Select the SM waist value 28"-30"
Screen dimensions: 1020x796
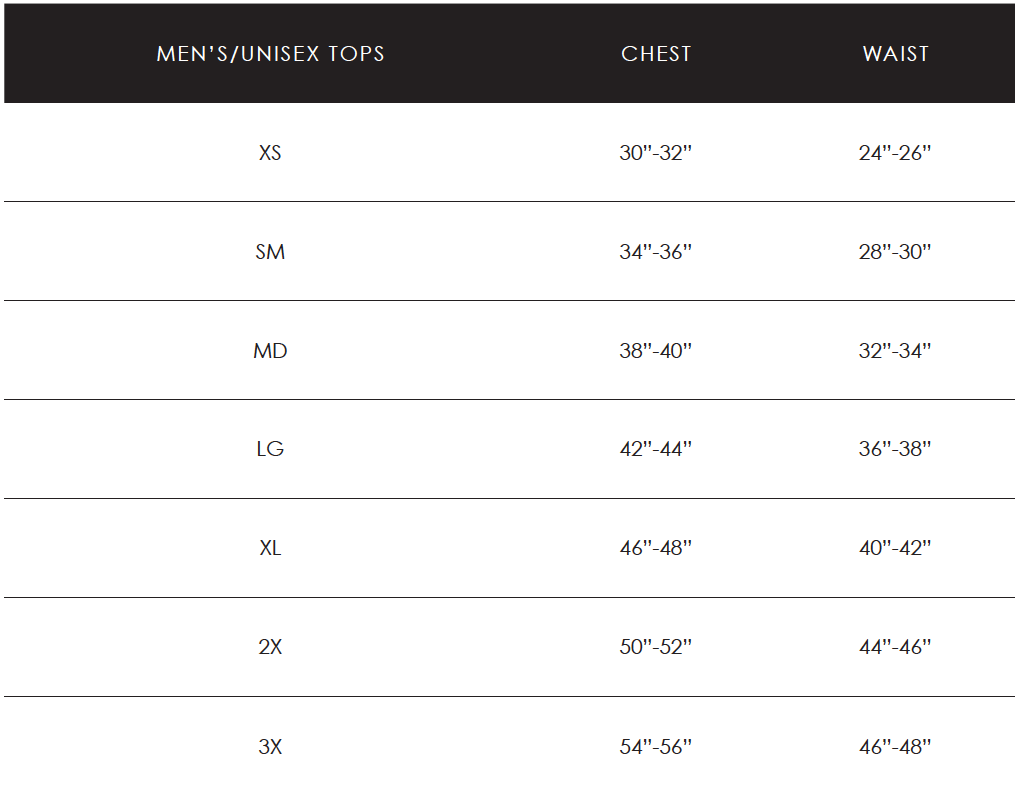coord(895,252)
